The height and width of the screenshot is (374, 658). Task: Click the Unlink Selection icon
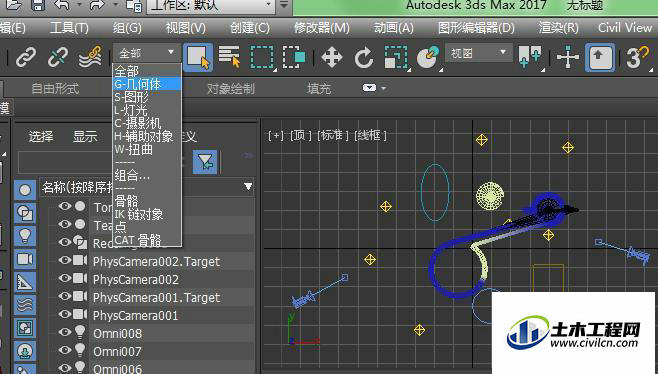58,57
